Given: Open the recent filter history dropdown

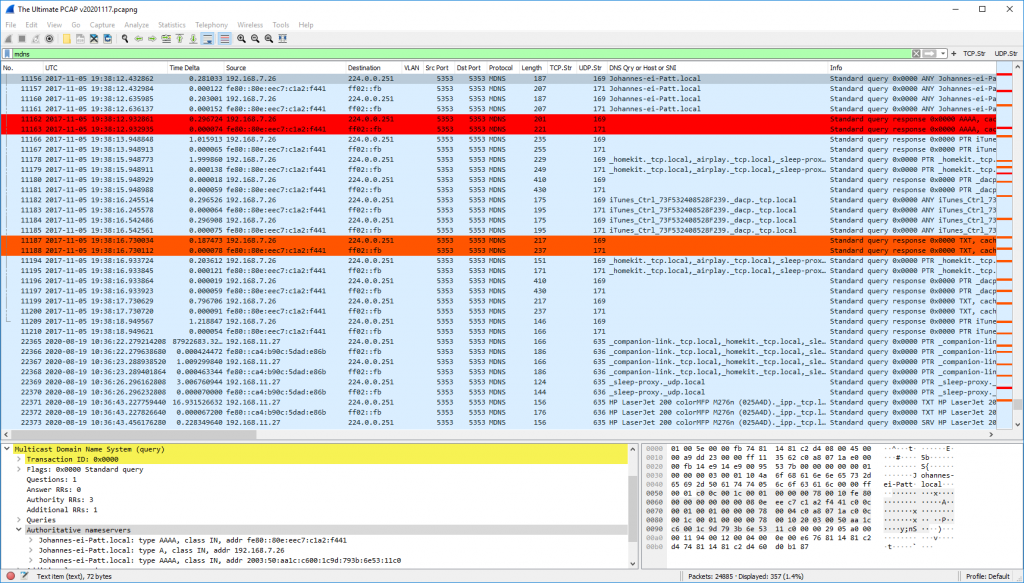Looking at the screenshot, I should [x=942, y=53].
